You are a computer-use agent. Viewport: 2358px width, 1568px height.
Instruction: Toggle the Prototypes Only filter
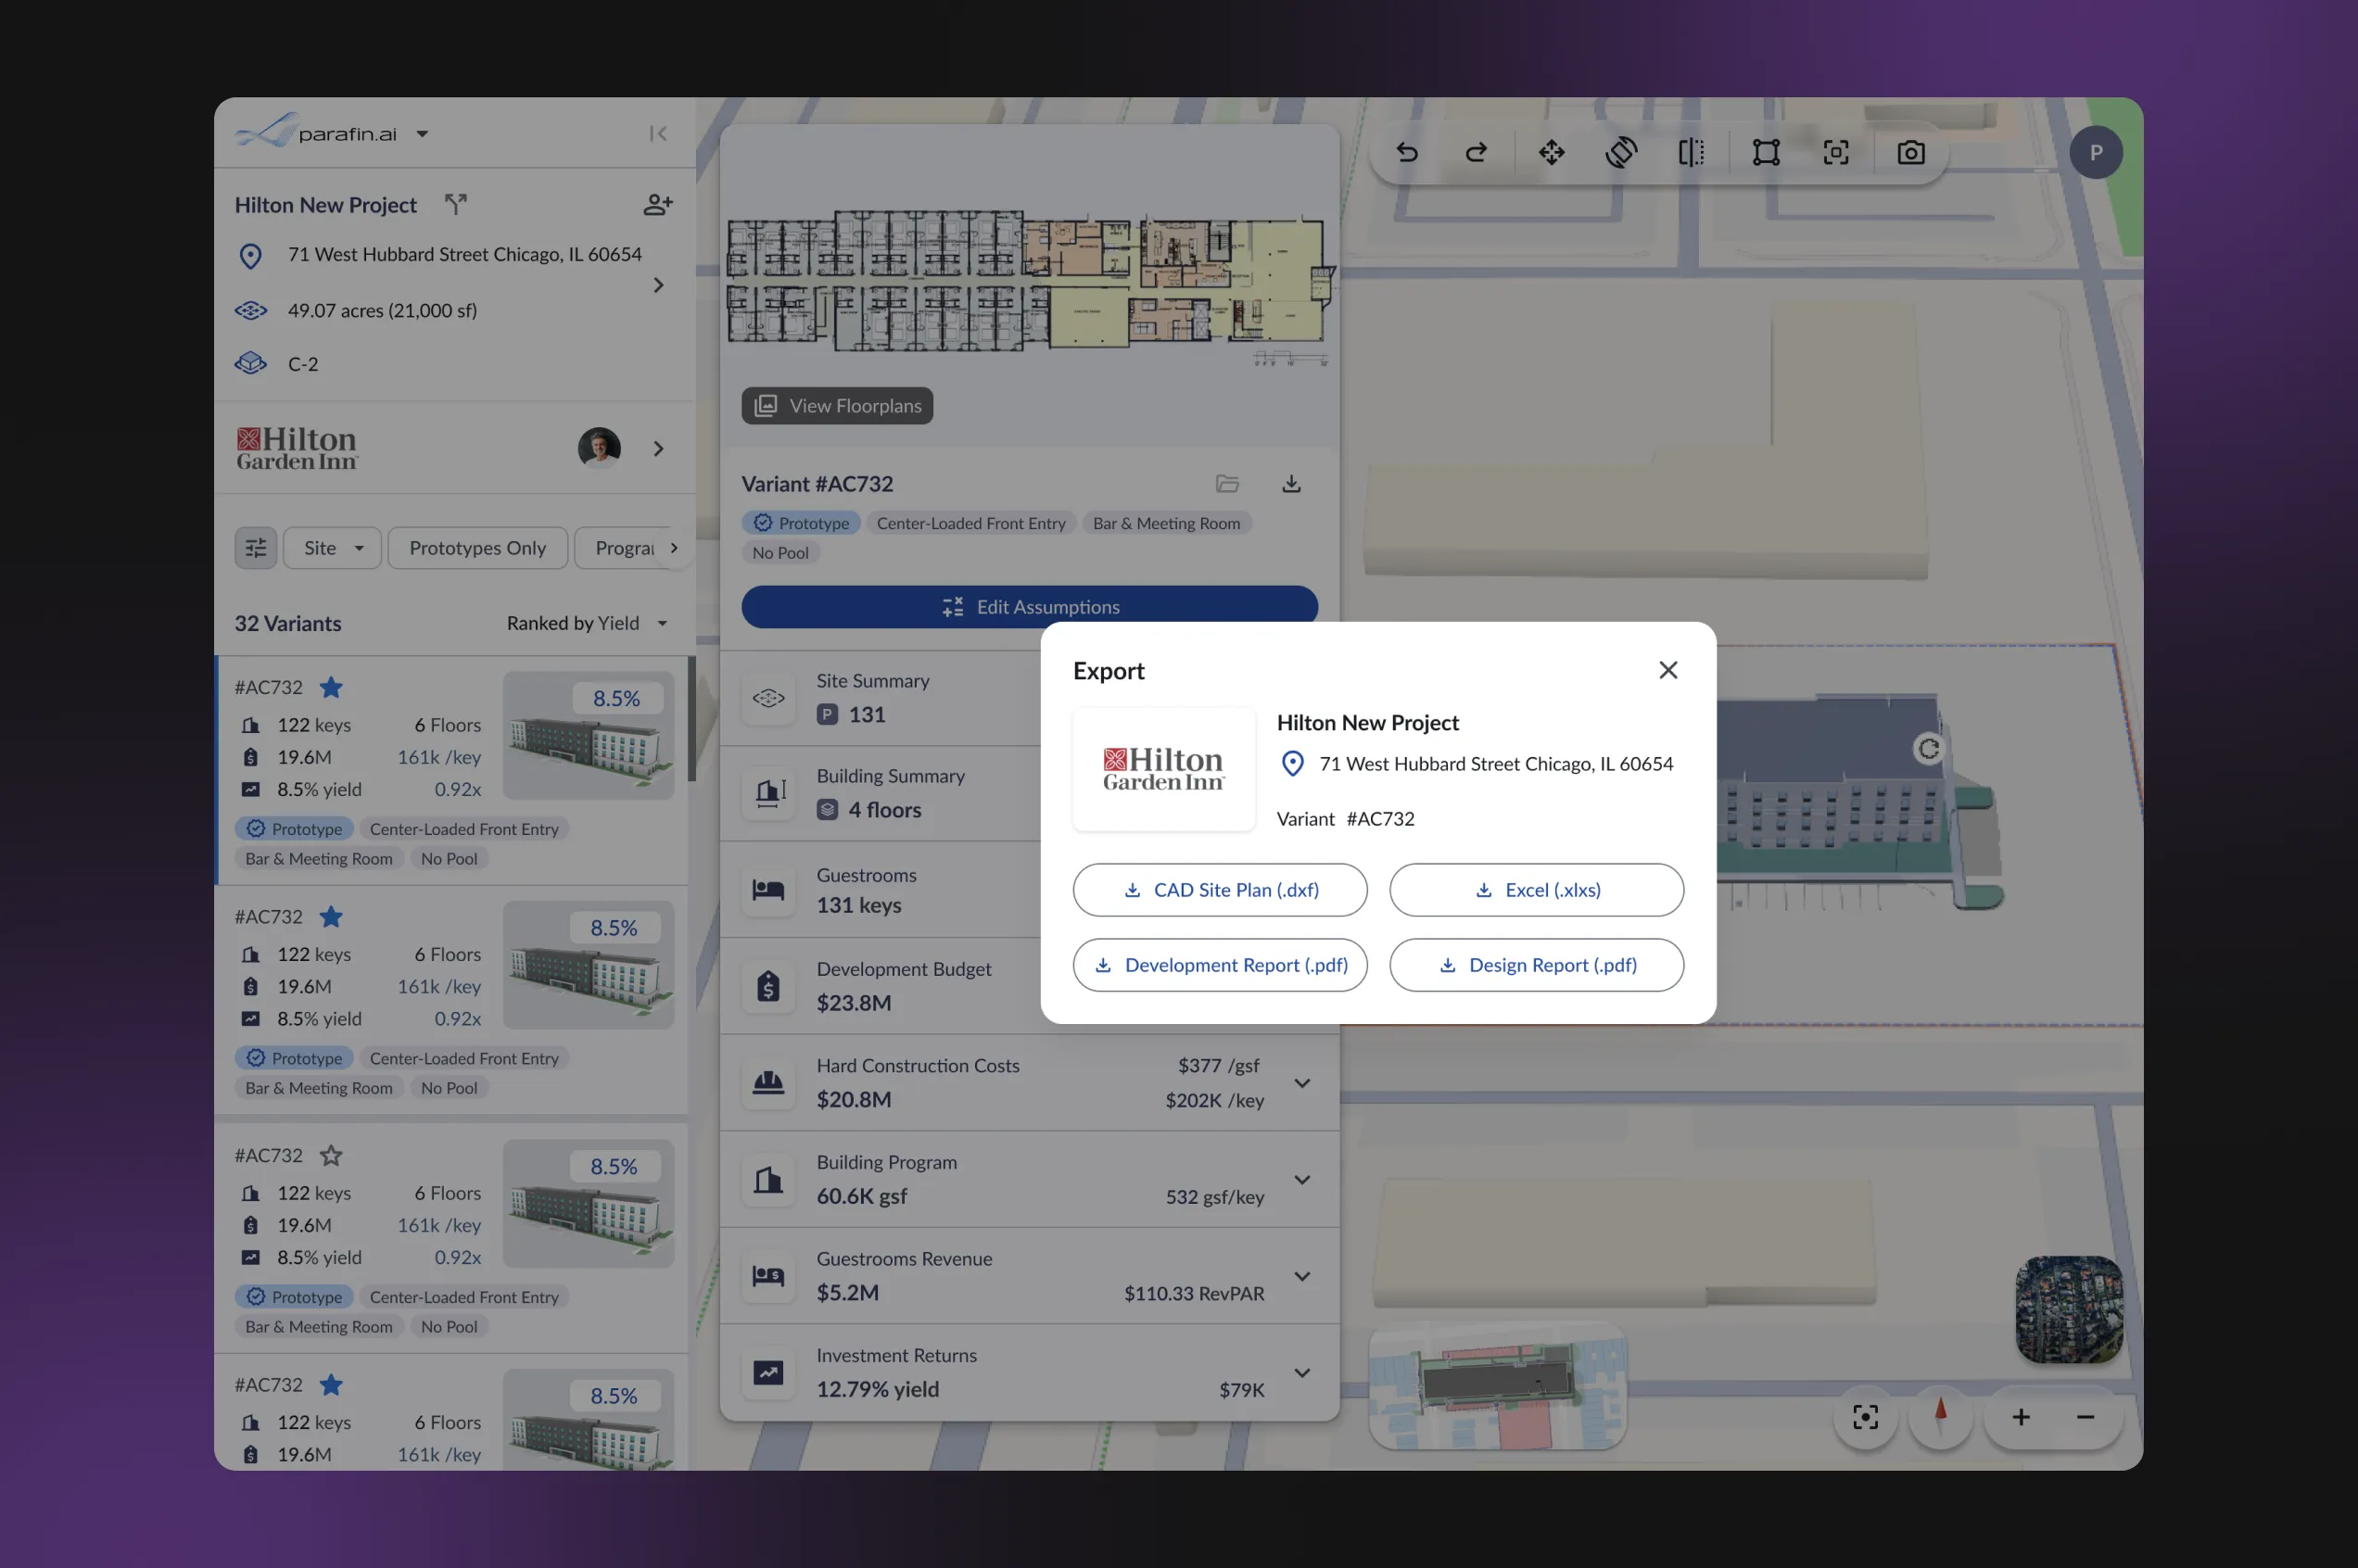pos(477,548)
